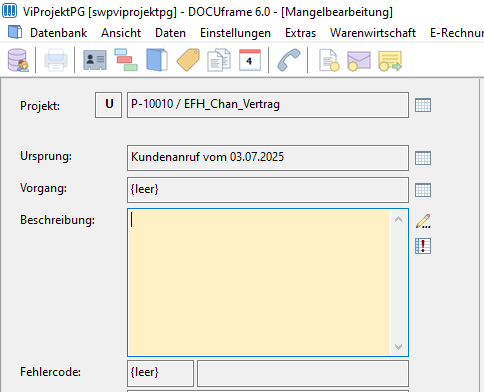The height and width of the screenshot is (392, 484).
Task: Open the database user icon in toolbar
Action: click(x=18, y=60)
